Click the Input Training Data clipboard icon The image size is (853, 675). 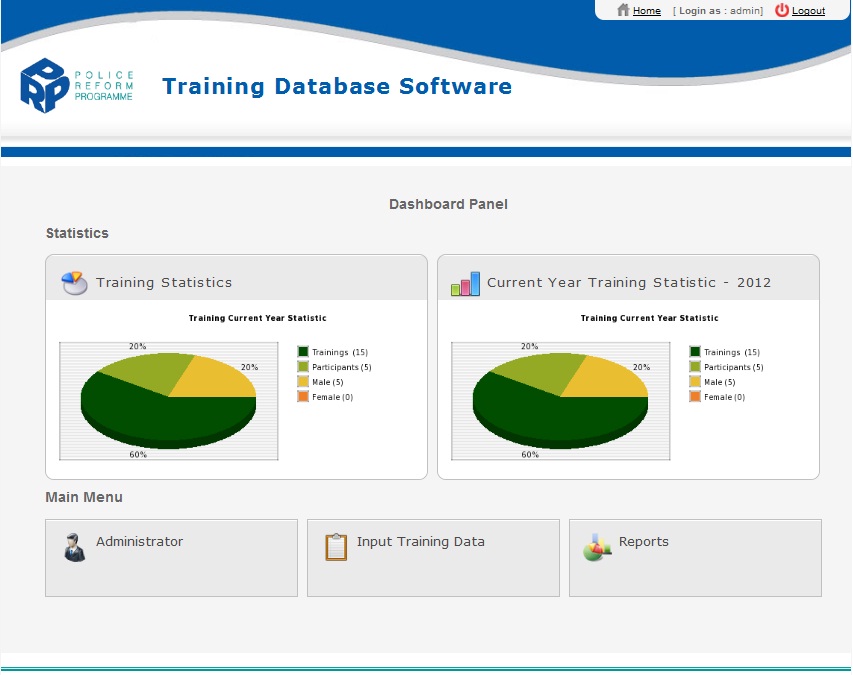pos(336,547)
